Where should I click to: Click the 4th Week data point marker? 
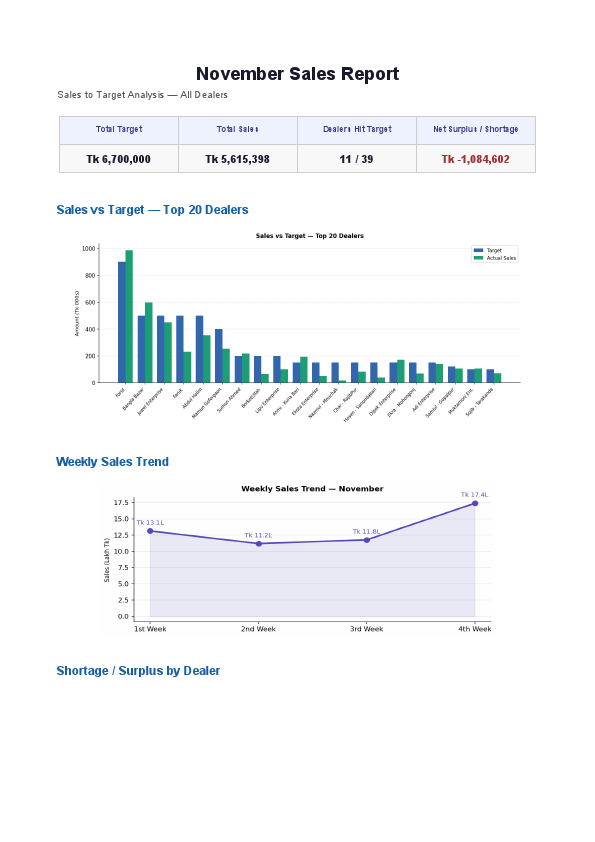475,503
